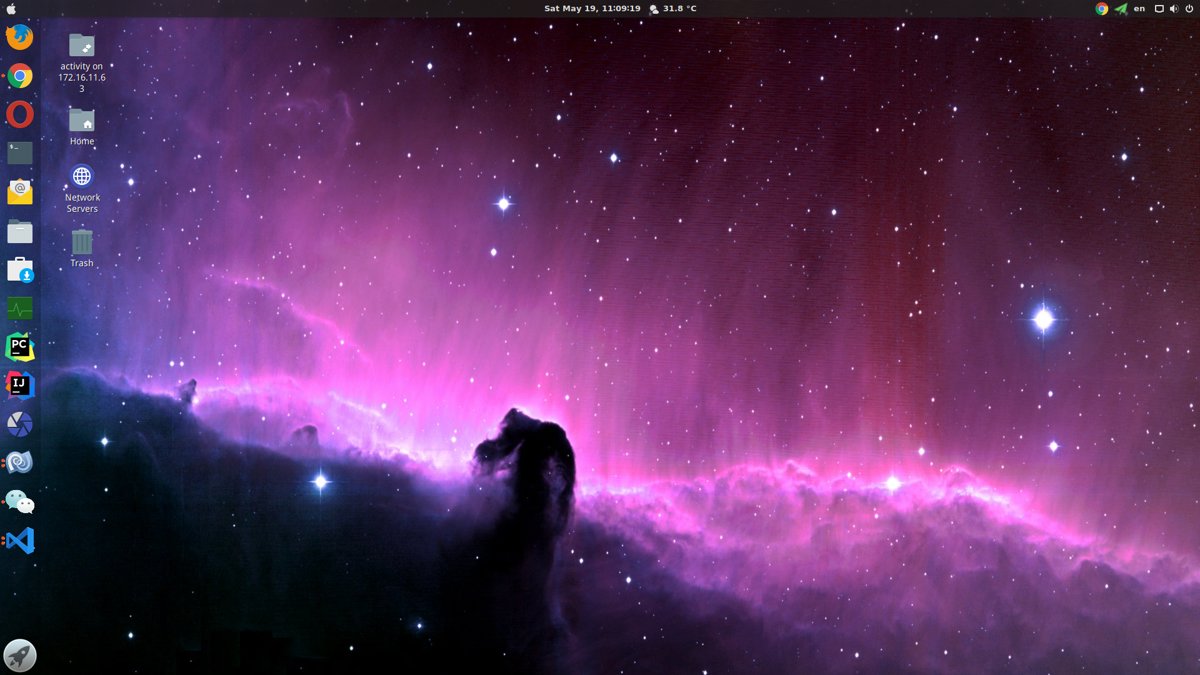Viewport: 1200px width, 675px height.
Task: Open the power menu in top bar
Action: [1189, 8]
